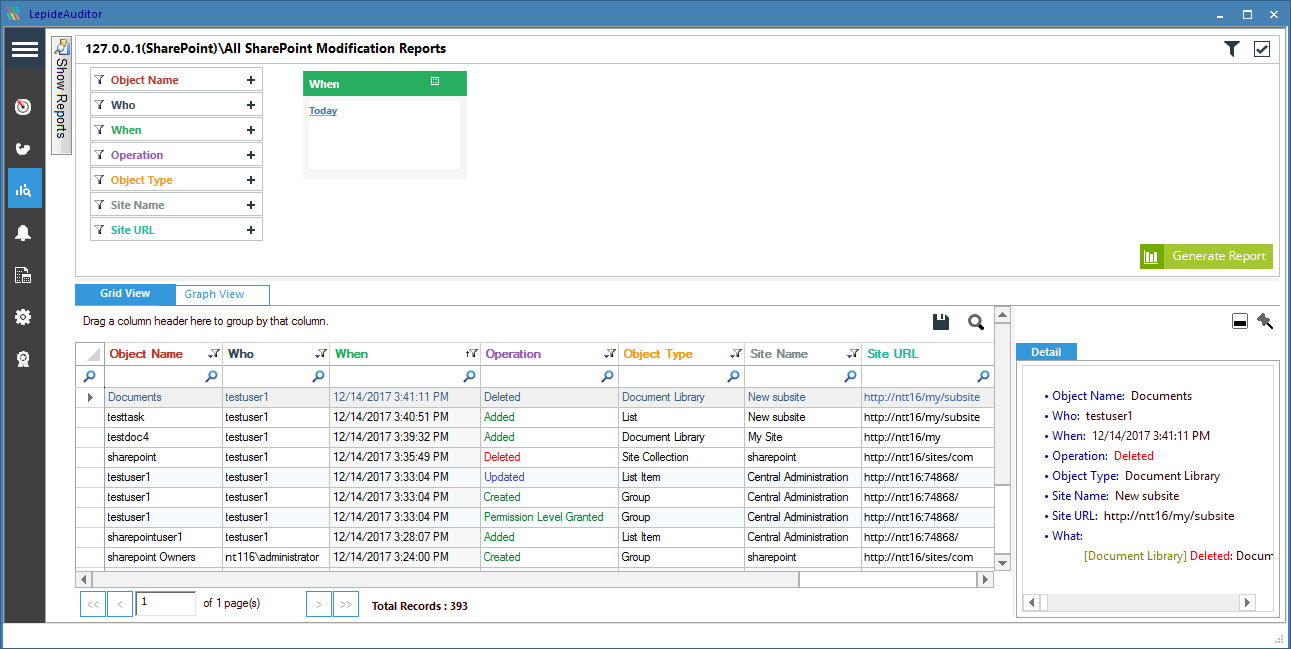Click the page number input field
The width and height of the screenshot is (1291, 649).
tap(166, 603)
